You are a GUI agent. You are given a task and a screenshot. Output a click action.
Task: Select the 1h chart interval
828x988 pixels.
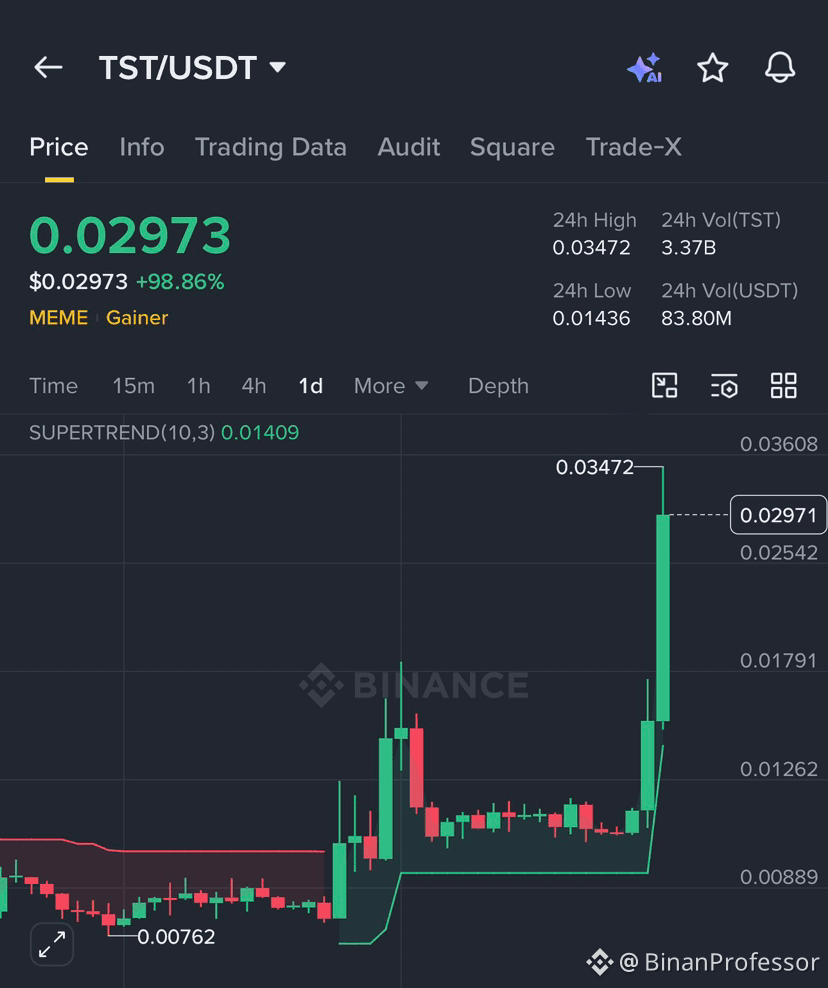(198, 386)
